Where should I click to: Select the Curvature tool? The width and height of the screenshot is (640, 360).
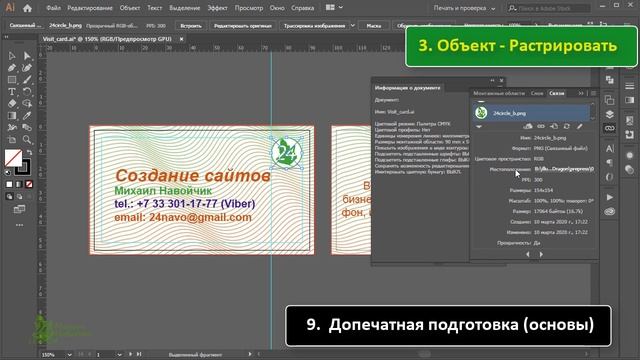coord(27,68)
